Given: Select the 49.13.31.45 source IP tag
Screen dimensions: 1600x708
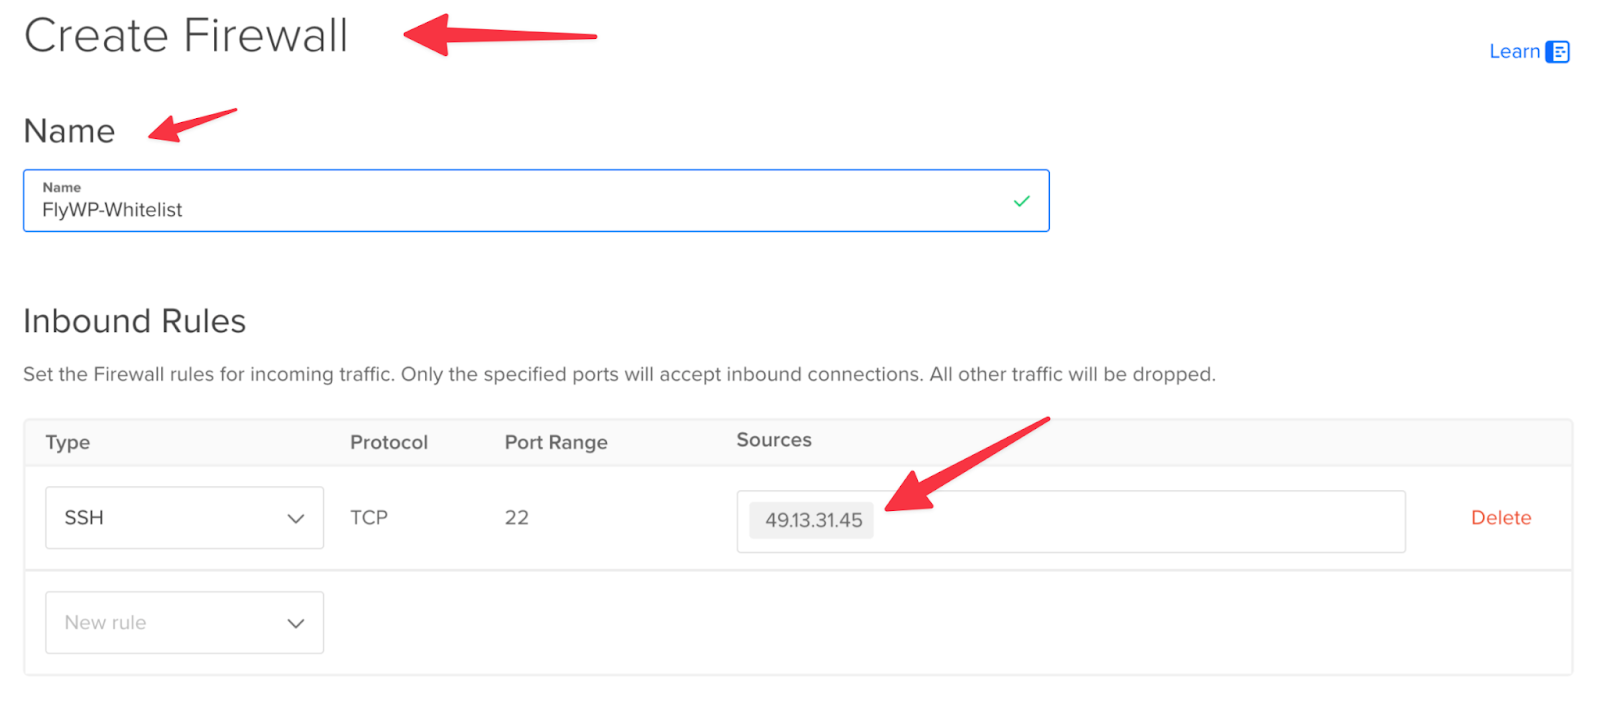Looking at the screenshot, I should (812, 520).
